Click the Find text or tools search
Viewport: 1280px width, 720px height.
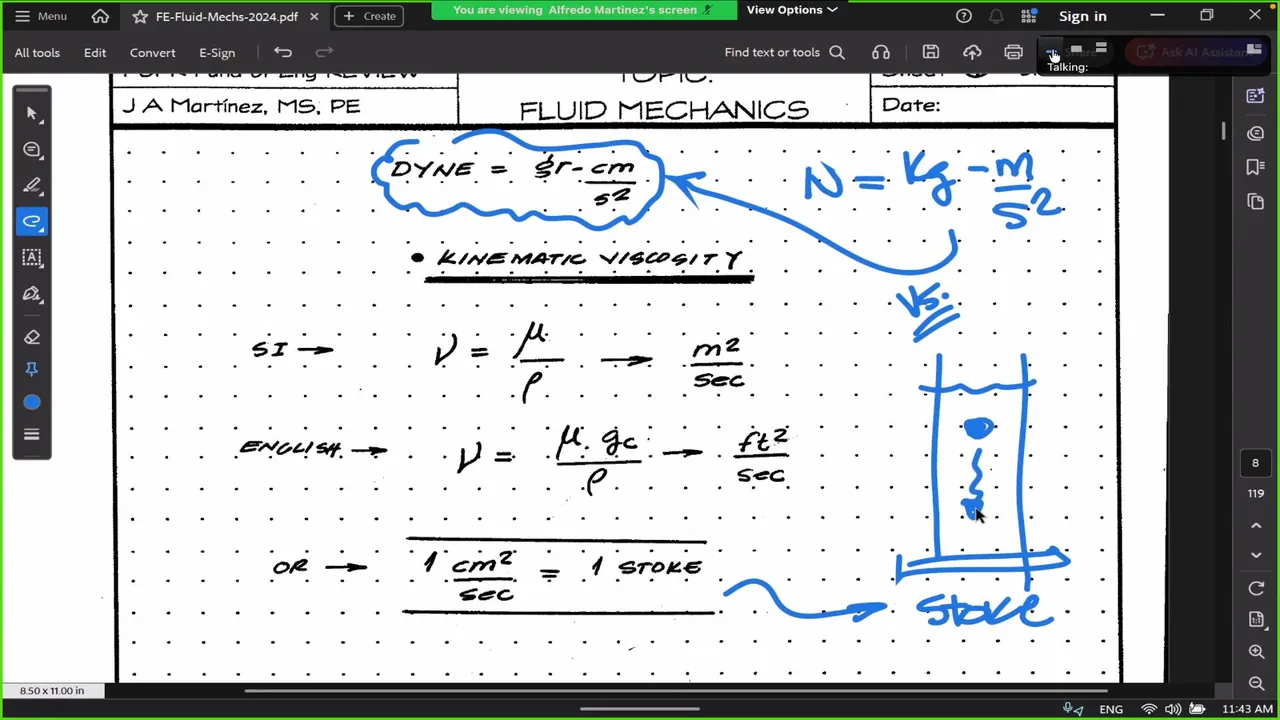coord(785,52)
